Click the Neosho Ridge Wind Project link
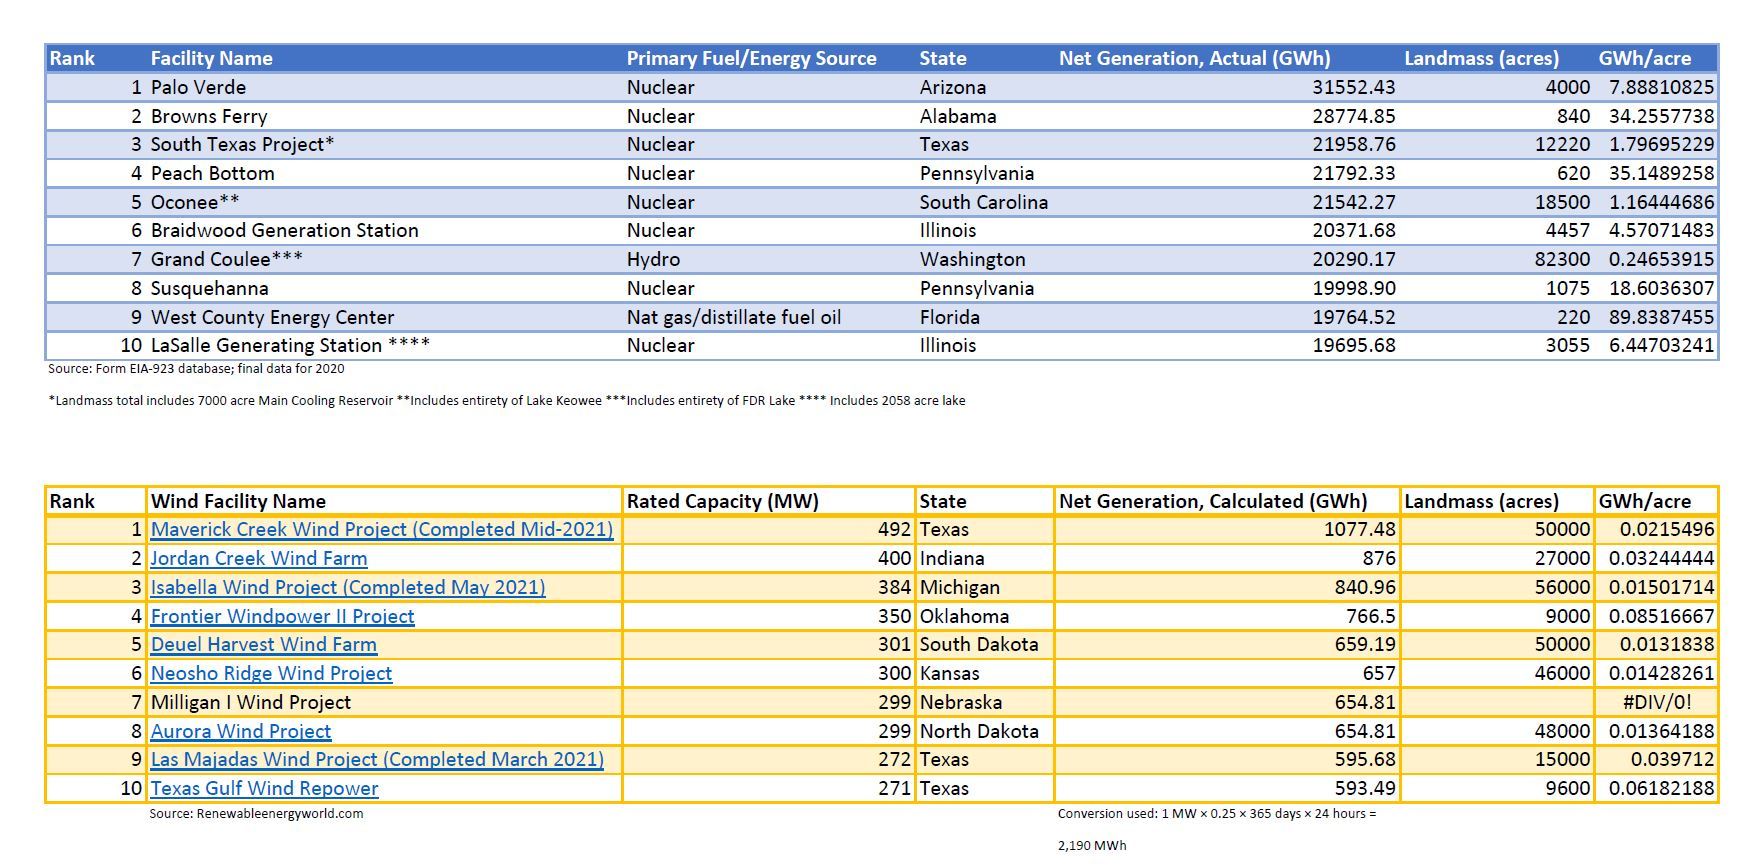The image size is (1755, 867). (x=271, y=674)
